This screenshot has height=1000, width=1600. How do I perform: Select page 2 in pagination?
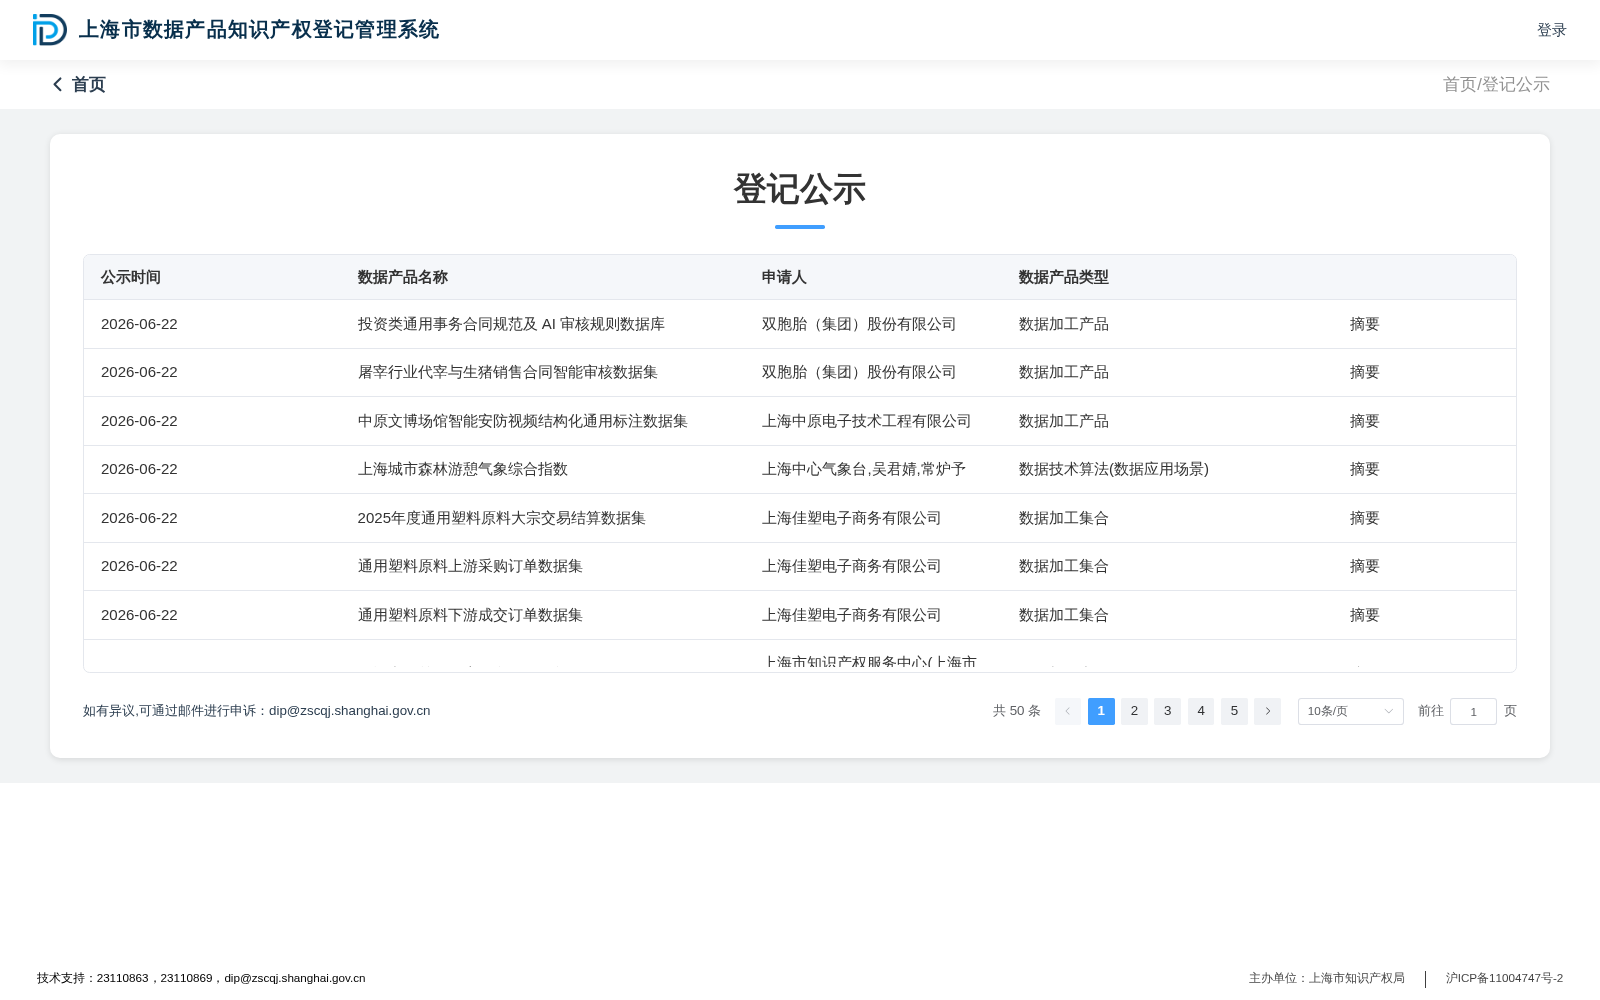pyautogui.click(x=1134, y=711)
